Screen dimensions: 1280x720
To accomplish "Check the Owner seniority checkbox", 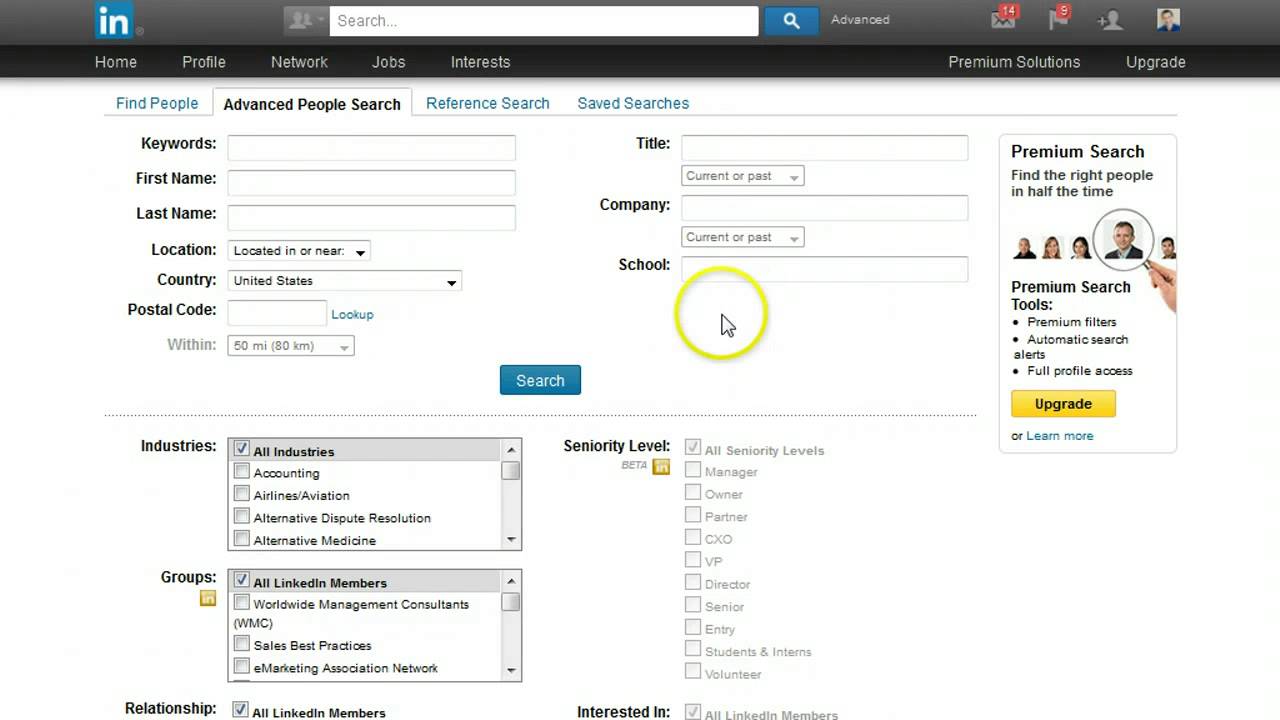I will tap(693, 492).
